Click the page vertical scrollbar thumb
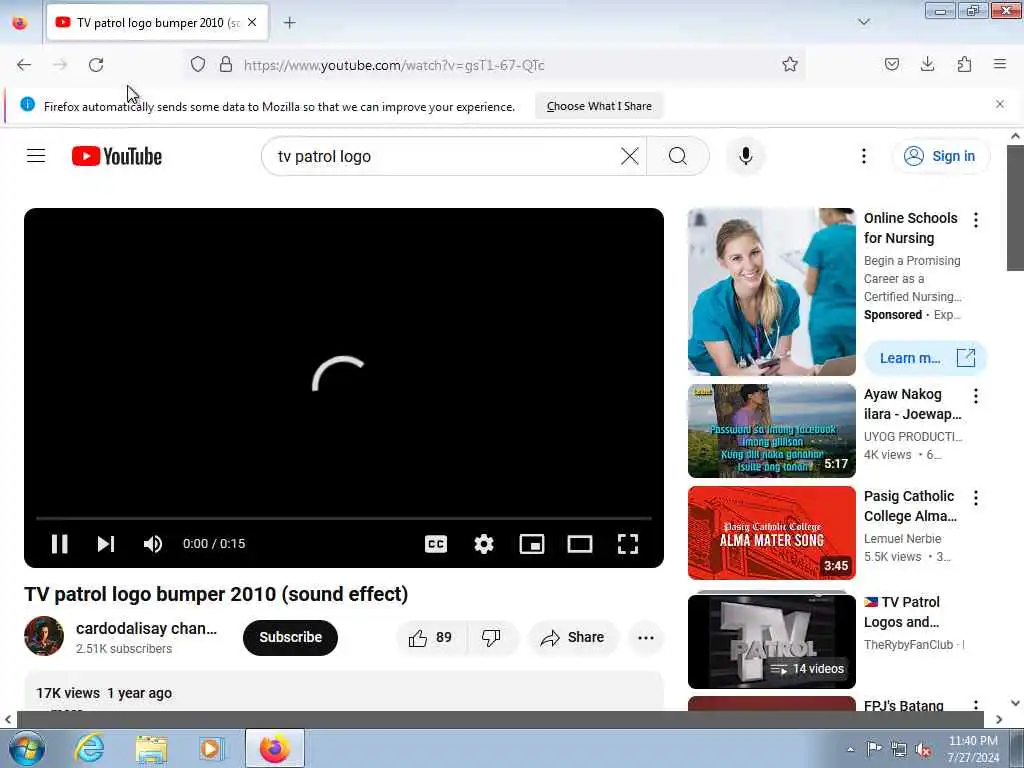1024x768 pixels. tap(1015, 208)
